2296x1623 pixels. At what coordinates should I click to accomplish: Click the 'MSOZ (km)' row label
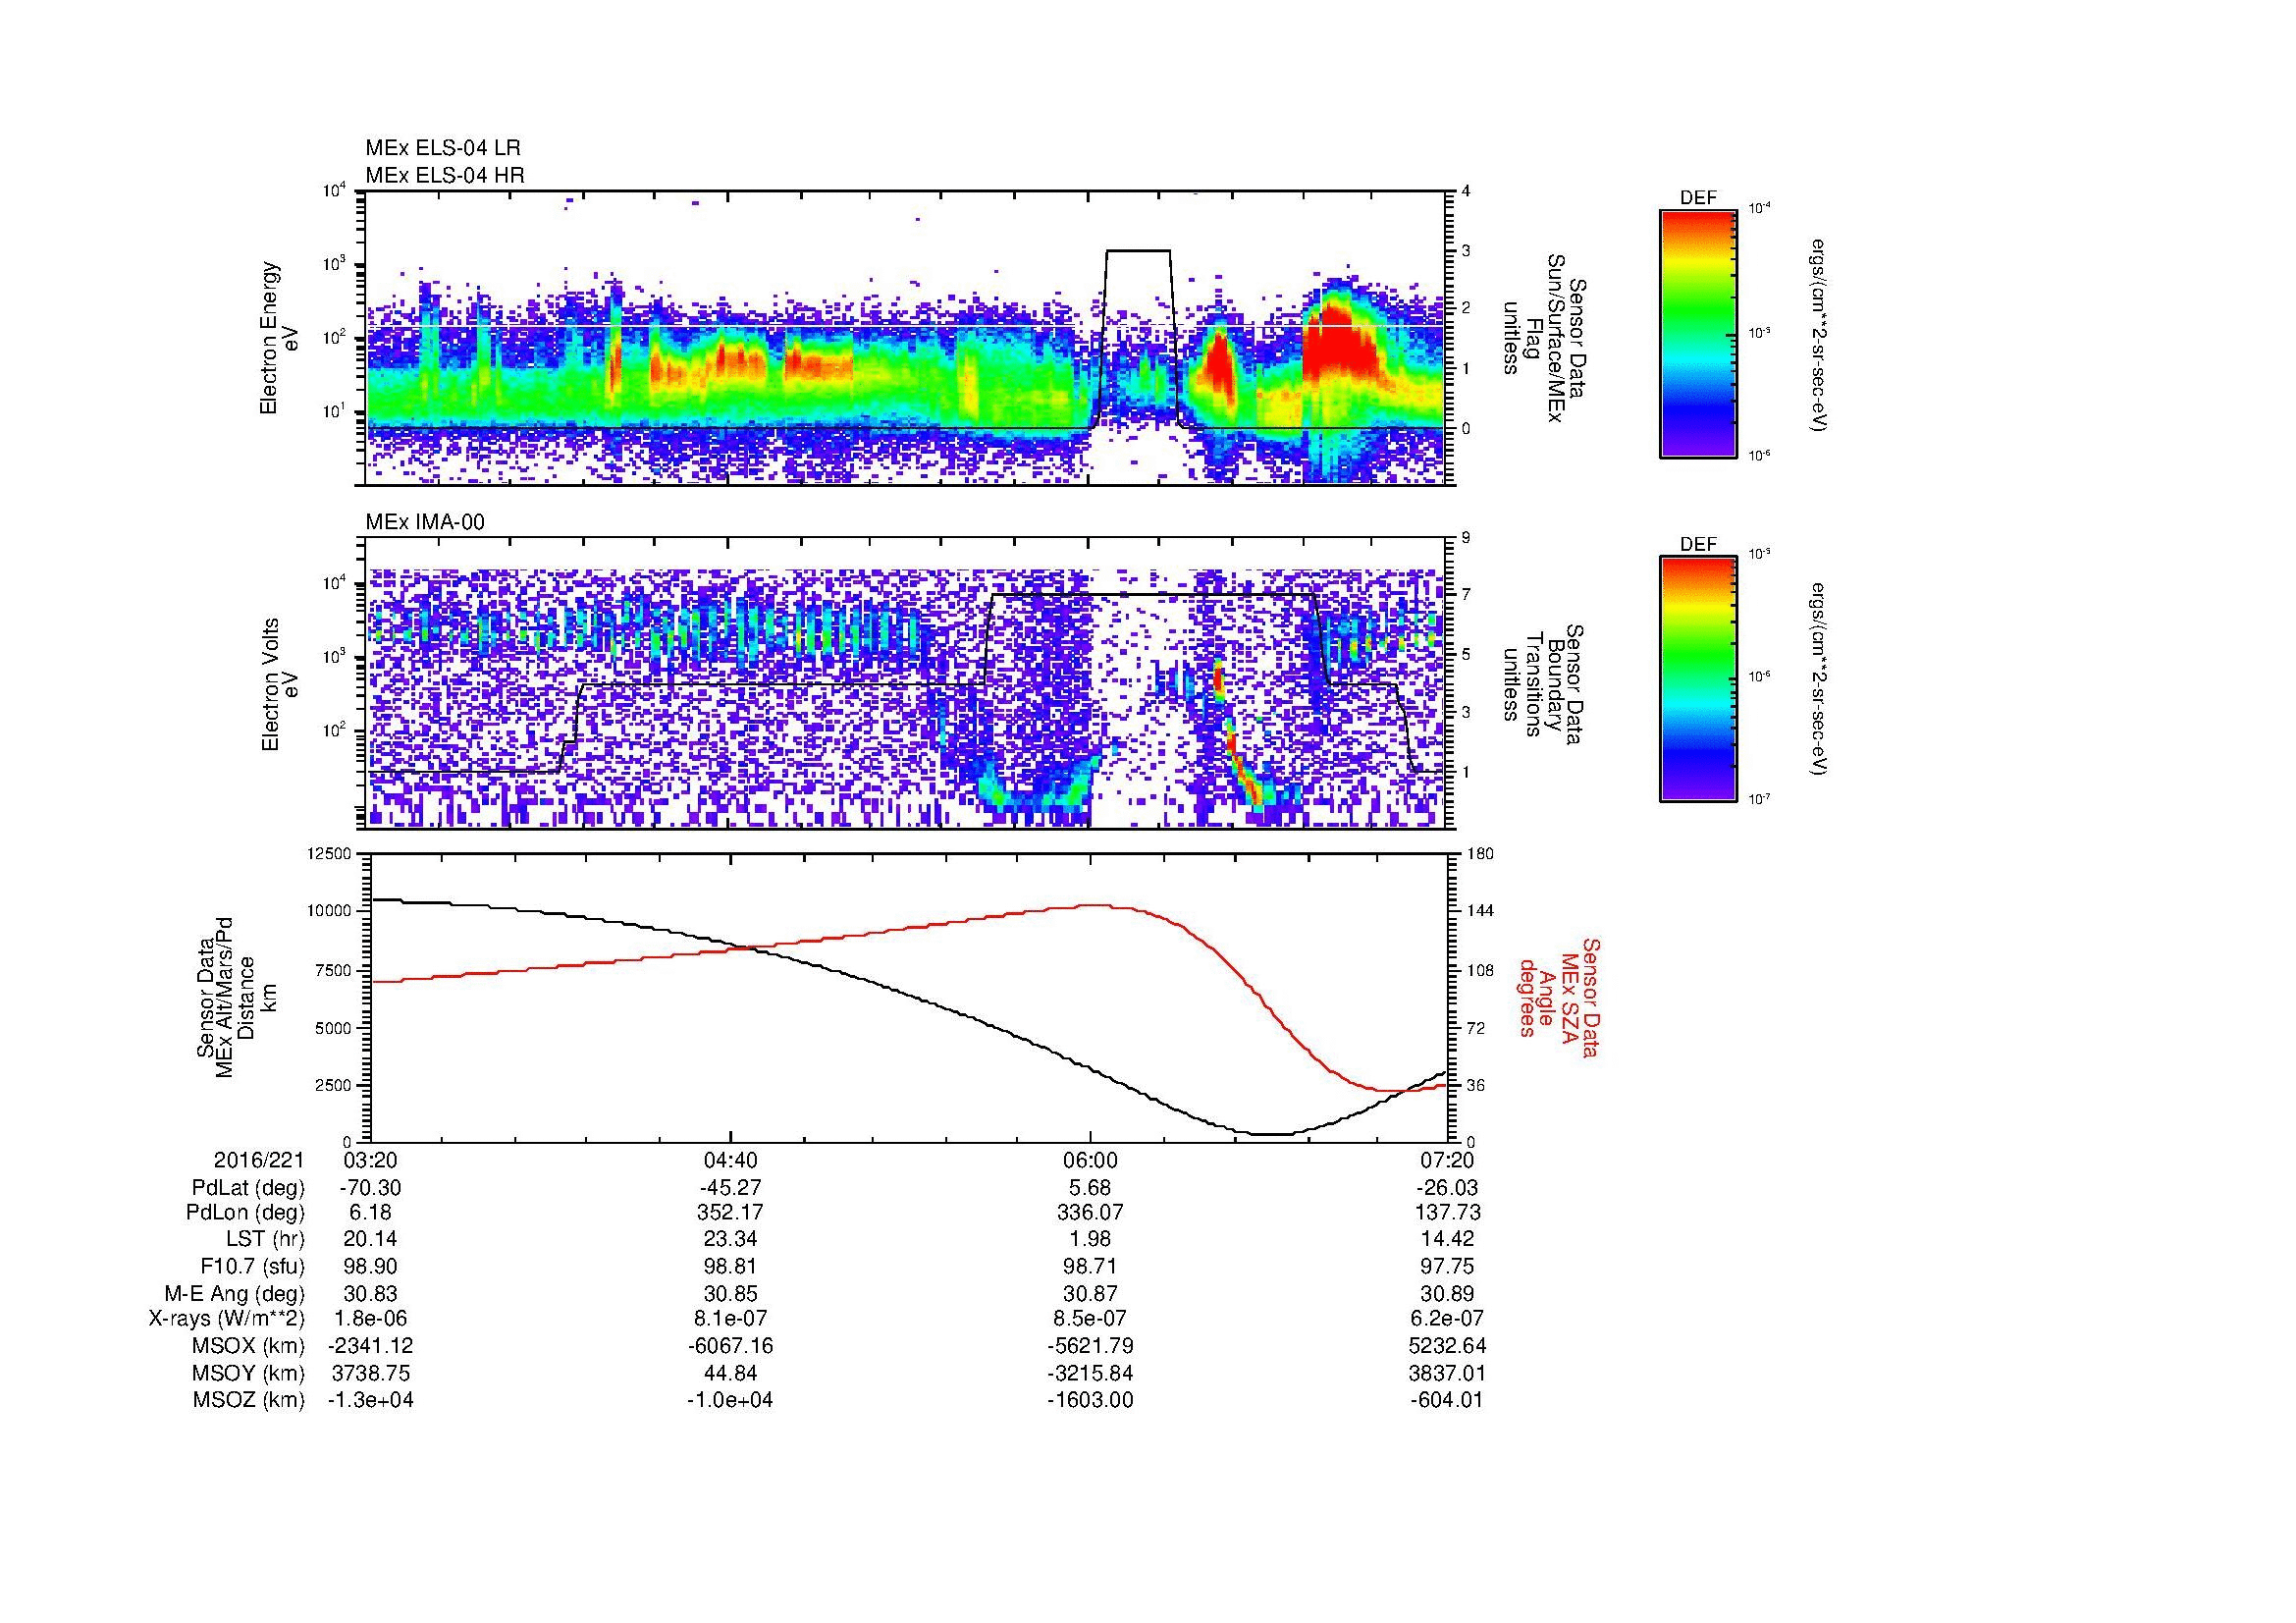(x=248, y=1400)
